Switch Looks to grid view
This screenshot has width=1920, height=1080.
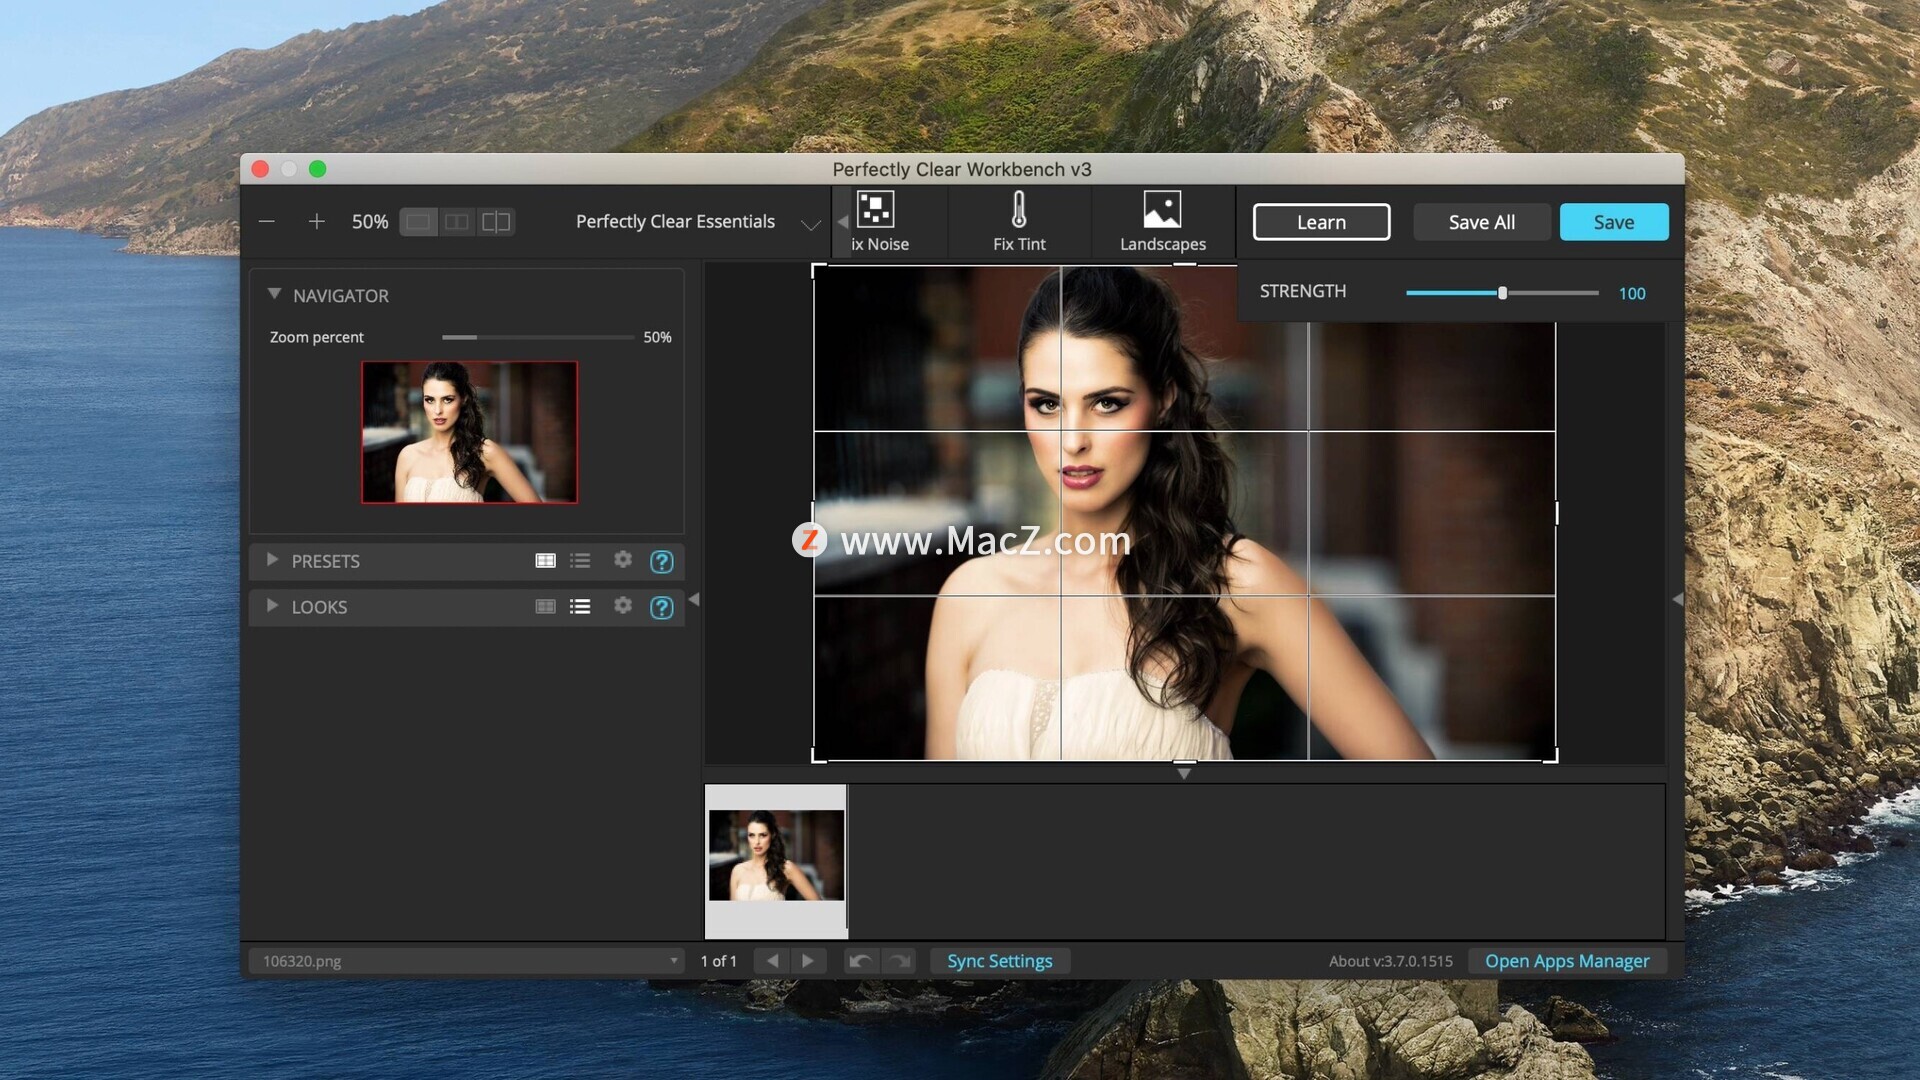545,606
